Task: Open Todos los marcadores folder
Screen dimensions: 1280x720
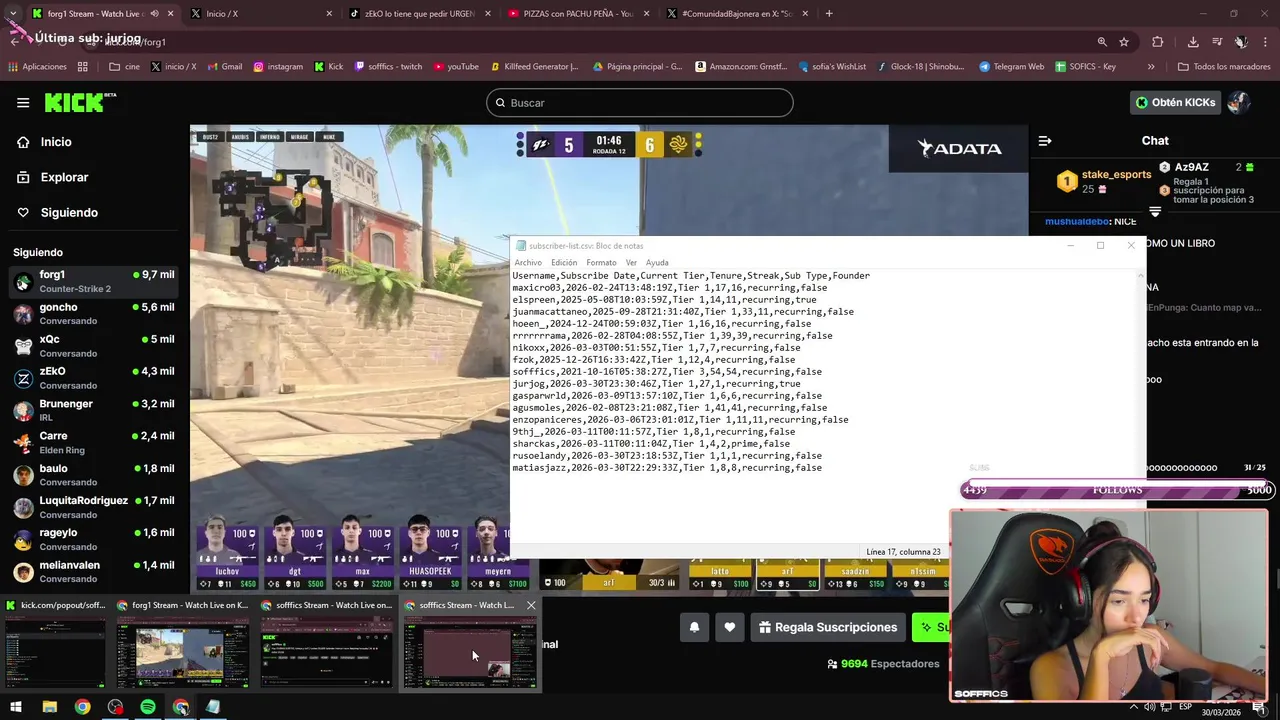Action: tap(1223, 67)
